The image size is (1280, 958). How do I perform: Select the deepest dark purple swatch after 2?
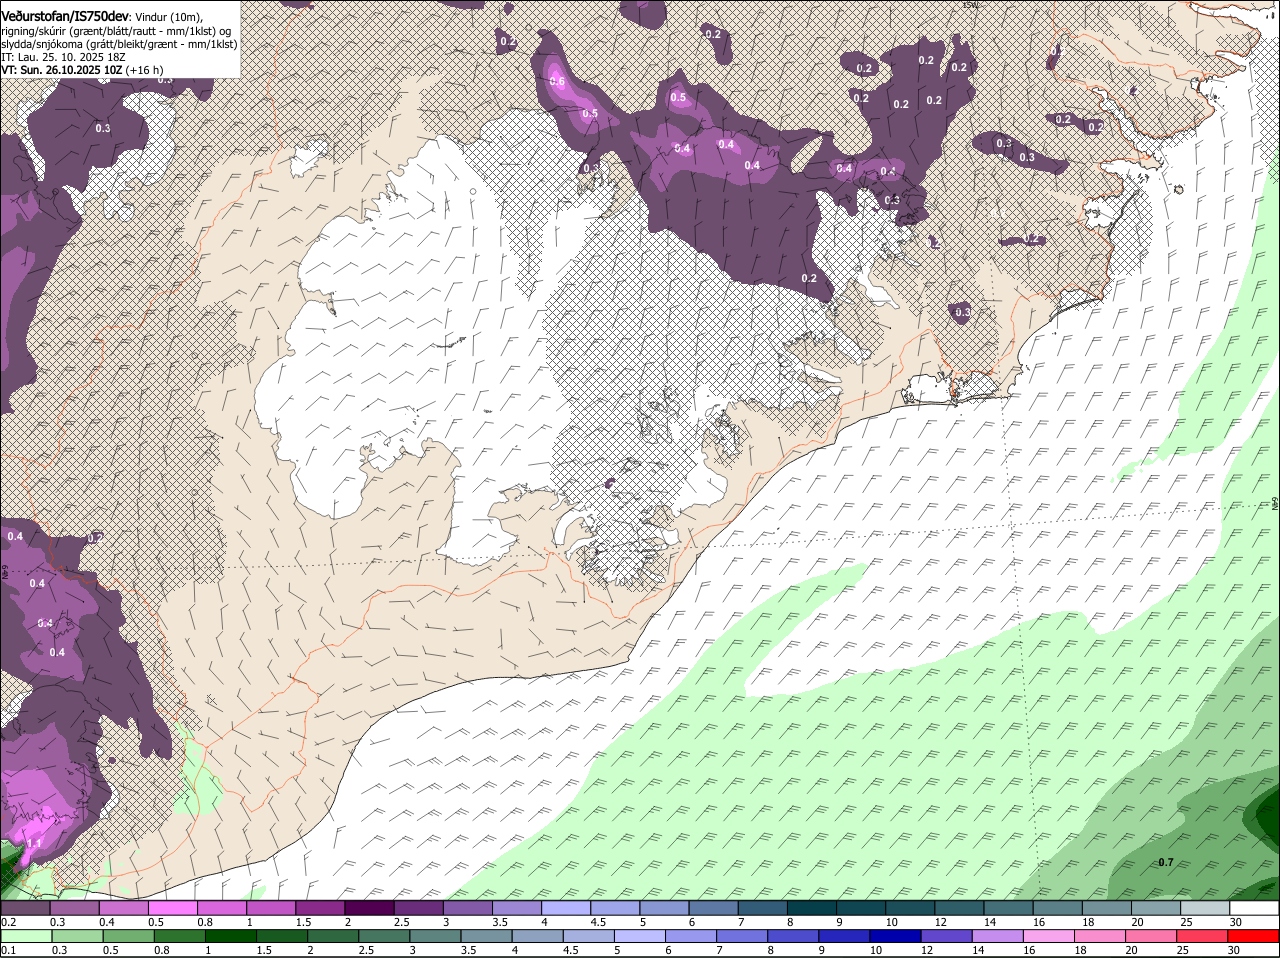point(369,908)
